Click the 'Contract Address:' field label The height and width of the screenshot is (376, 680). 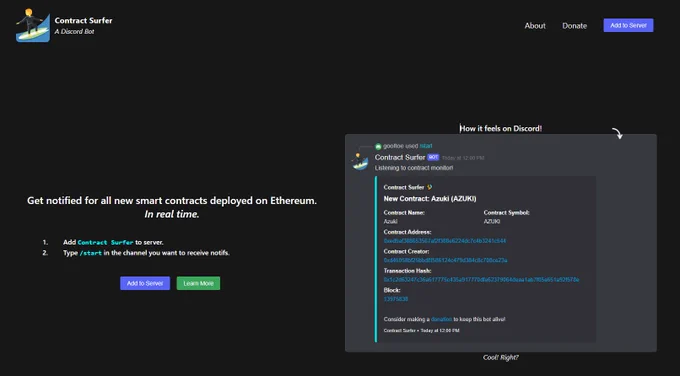click(x=407, y=232)
